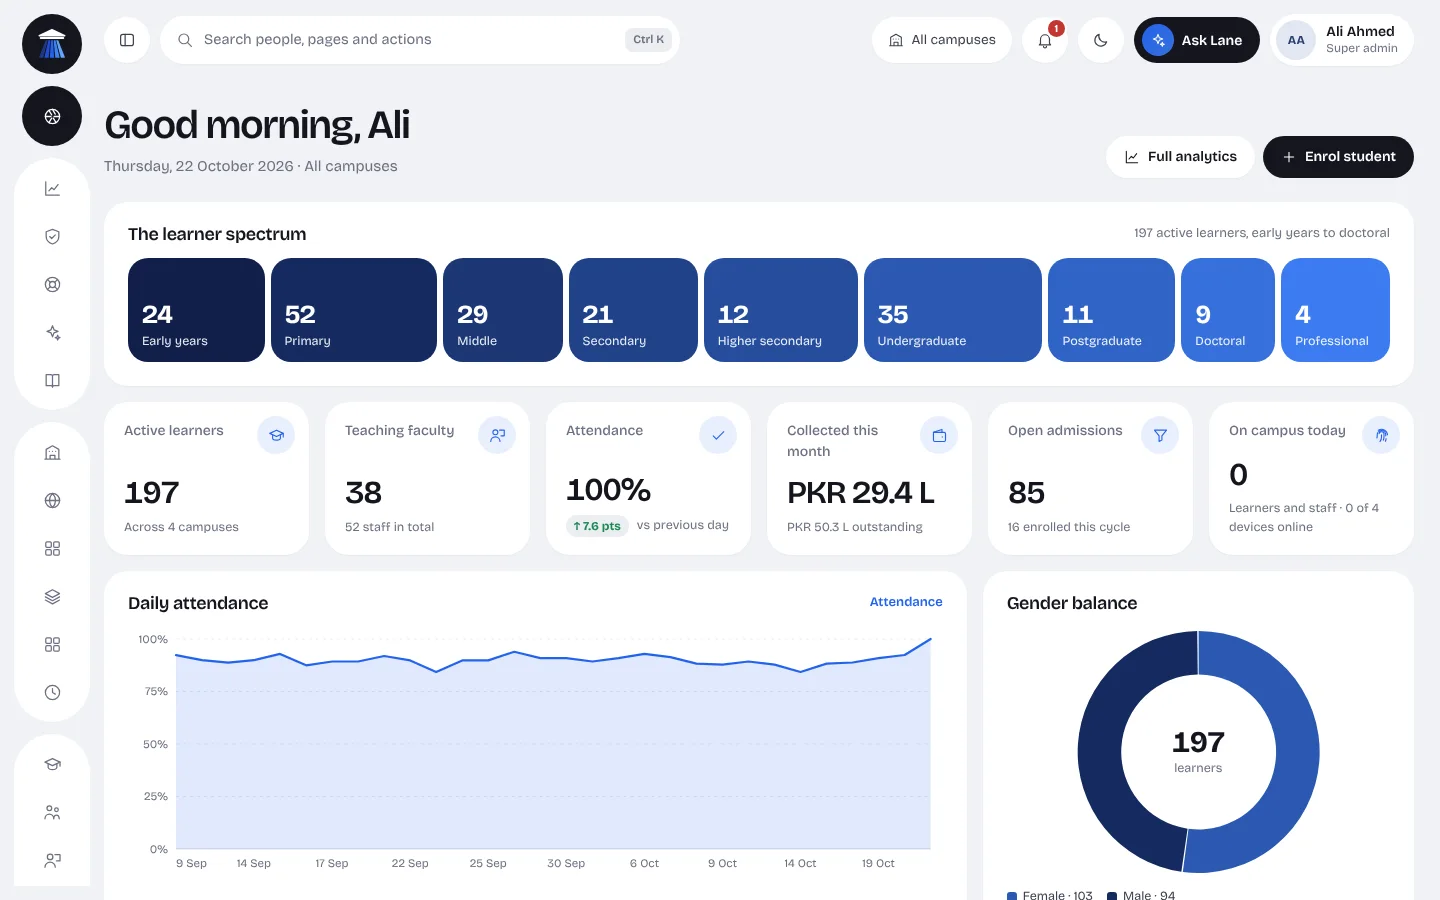Select the shield check sidebar icon

pyautogui.click(x=52, y=236)
